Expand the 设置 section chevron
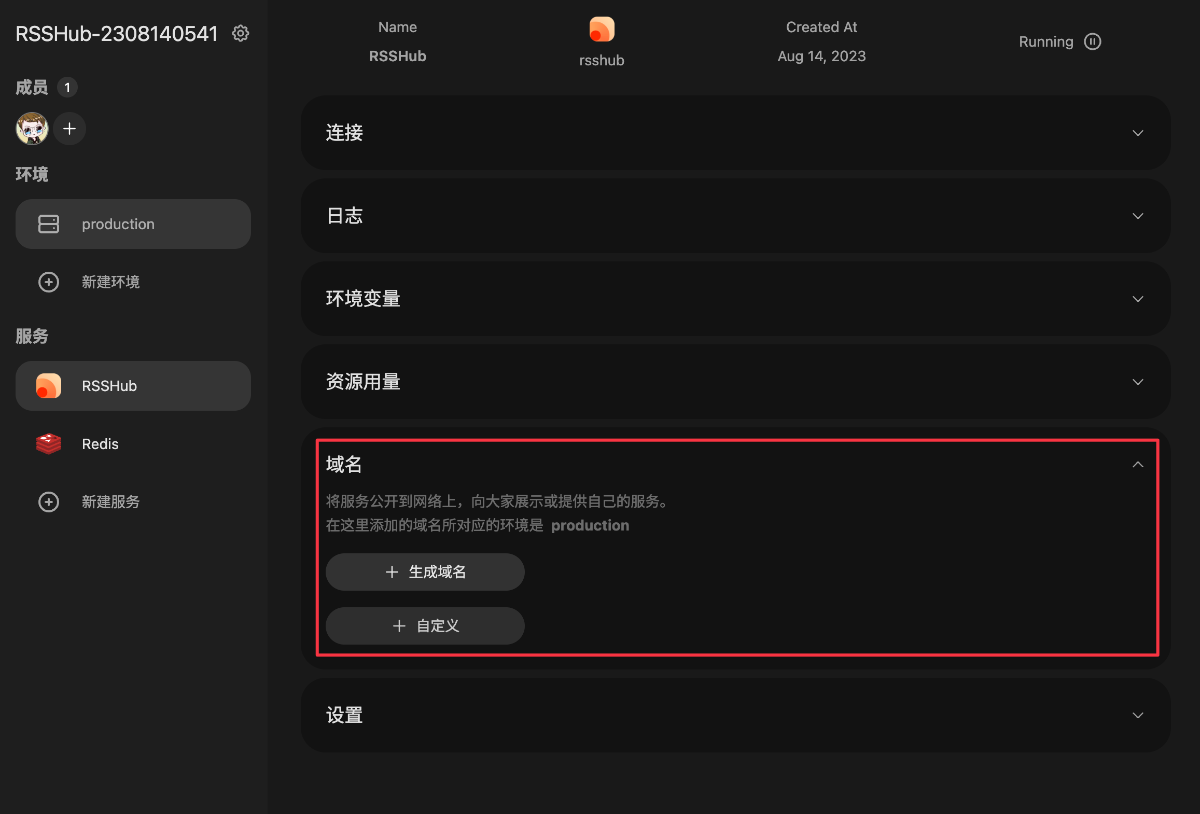This screenshot has width=1200, height=814. point(1137,715)
